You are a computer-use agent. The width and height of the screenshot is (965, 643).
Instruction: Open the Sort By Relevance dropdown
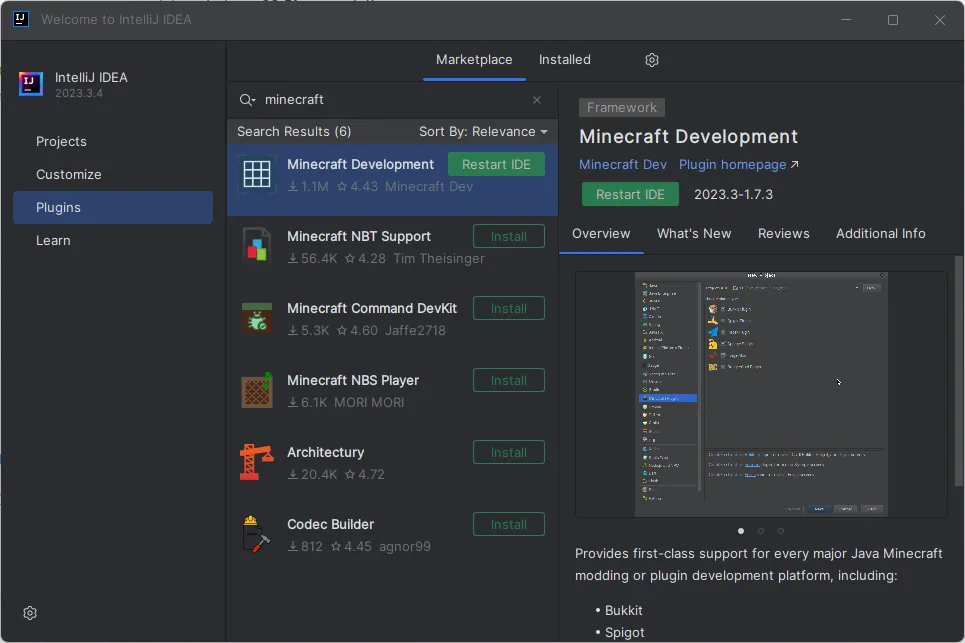pyautogui.click(x=483, y=132)
